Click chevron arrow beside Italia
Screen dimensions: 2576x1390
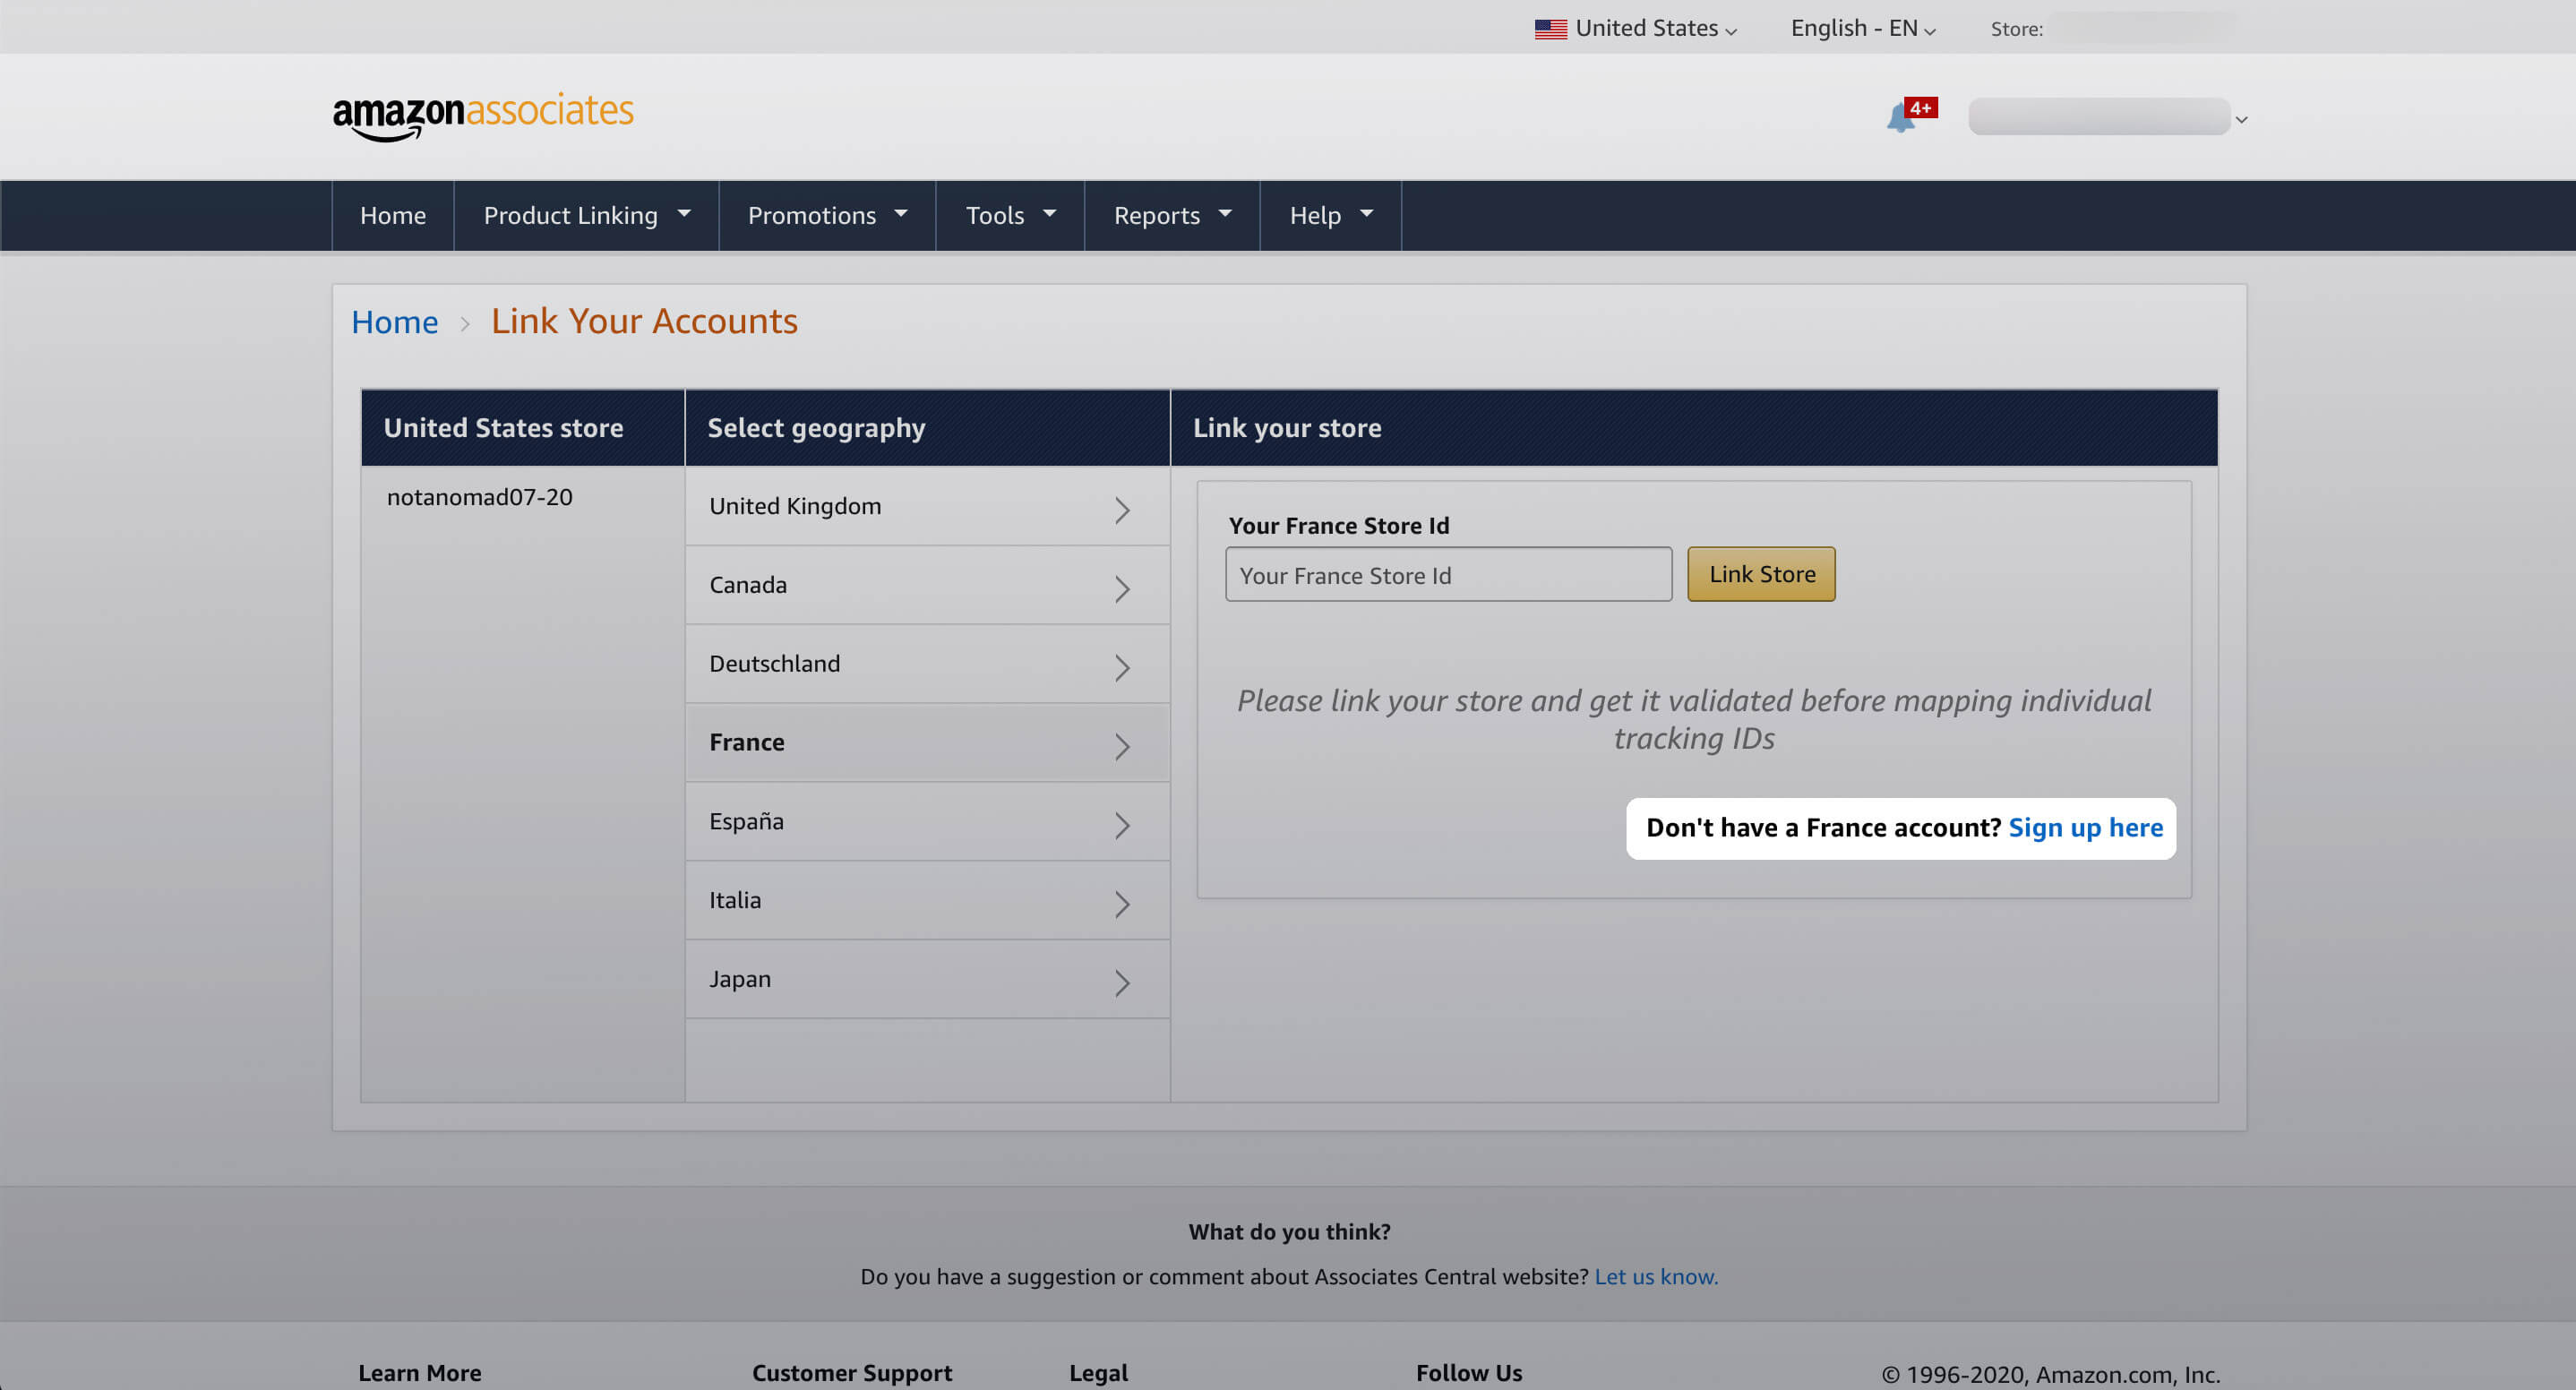1122,906
